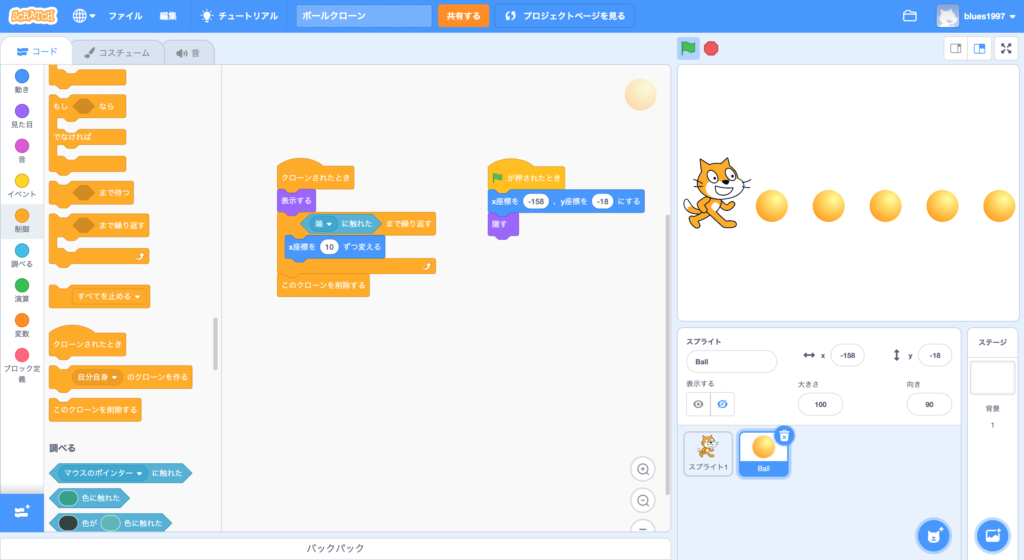Screen dimensions: 1024x560
Task: Open the 編集 menu
Action: click(168, 16)
